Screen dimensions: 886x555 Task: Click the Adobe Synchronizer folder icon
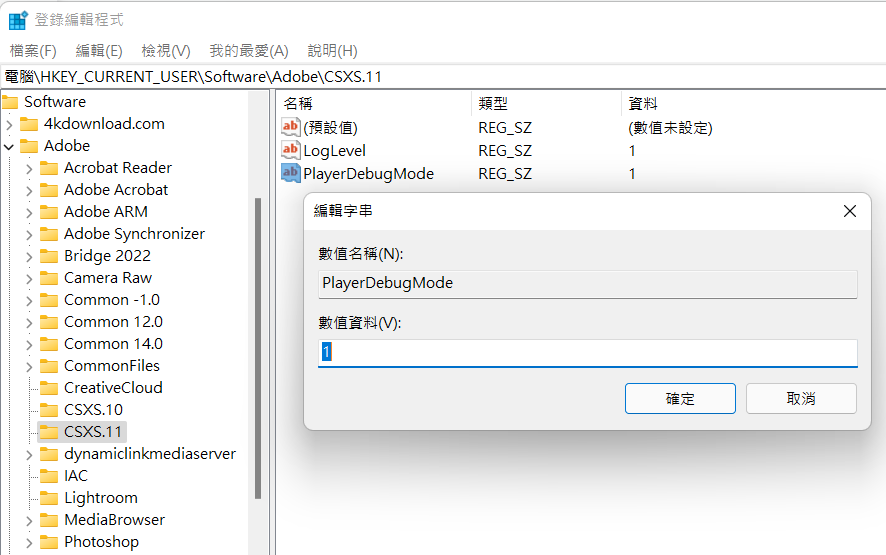(49, 234)
